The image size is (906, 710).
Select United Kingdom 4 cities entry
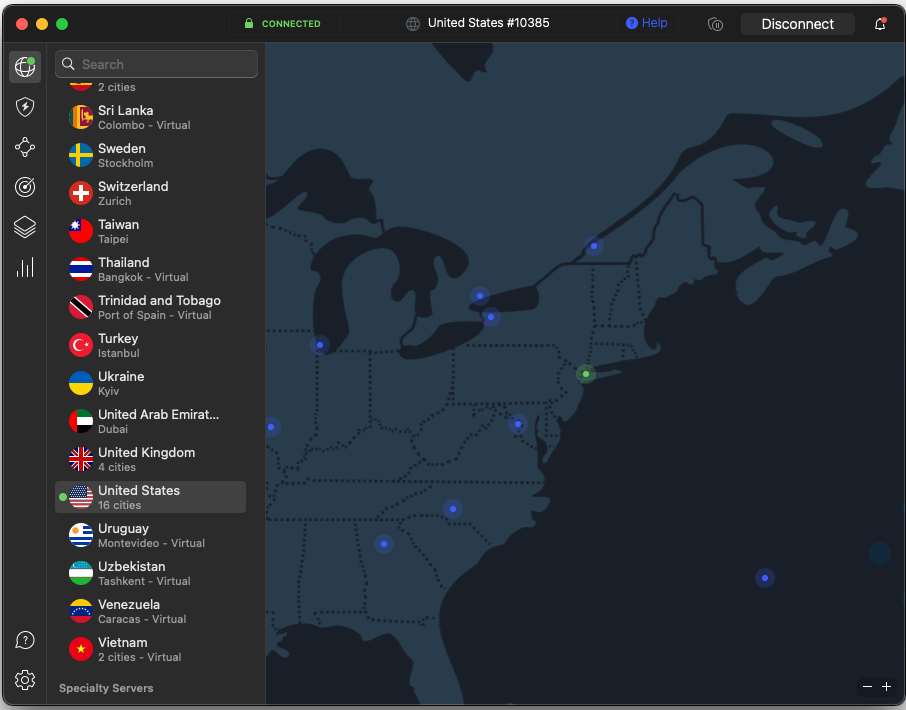click(x=151, y=459)
